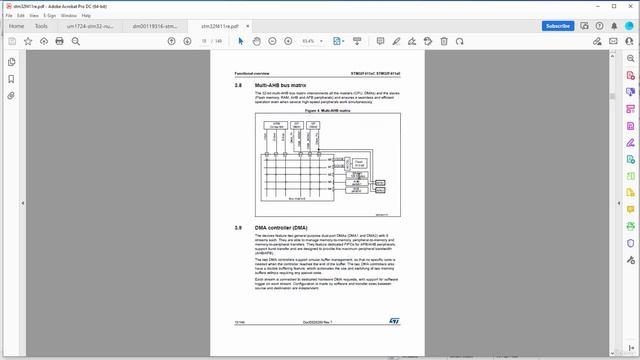640x360 pixels.
Task: Select the highlight pen tool
Action: pyautogui.click(x=396, y=41)
